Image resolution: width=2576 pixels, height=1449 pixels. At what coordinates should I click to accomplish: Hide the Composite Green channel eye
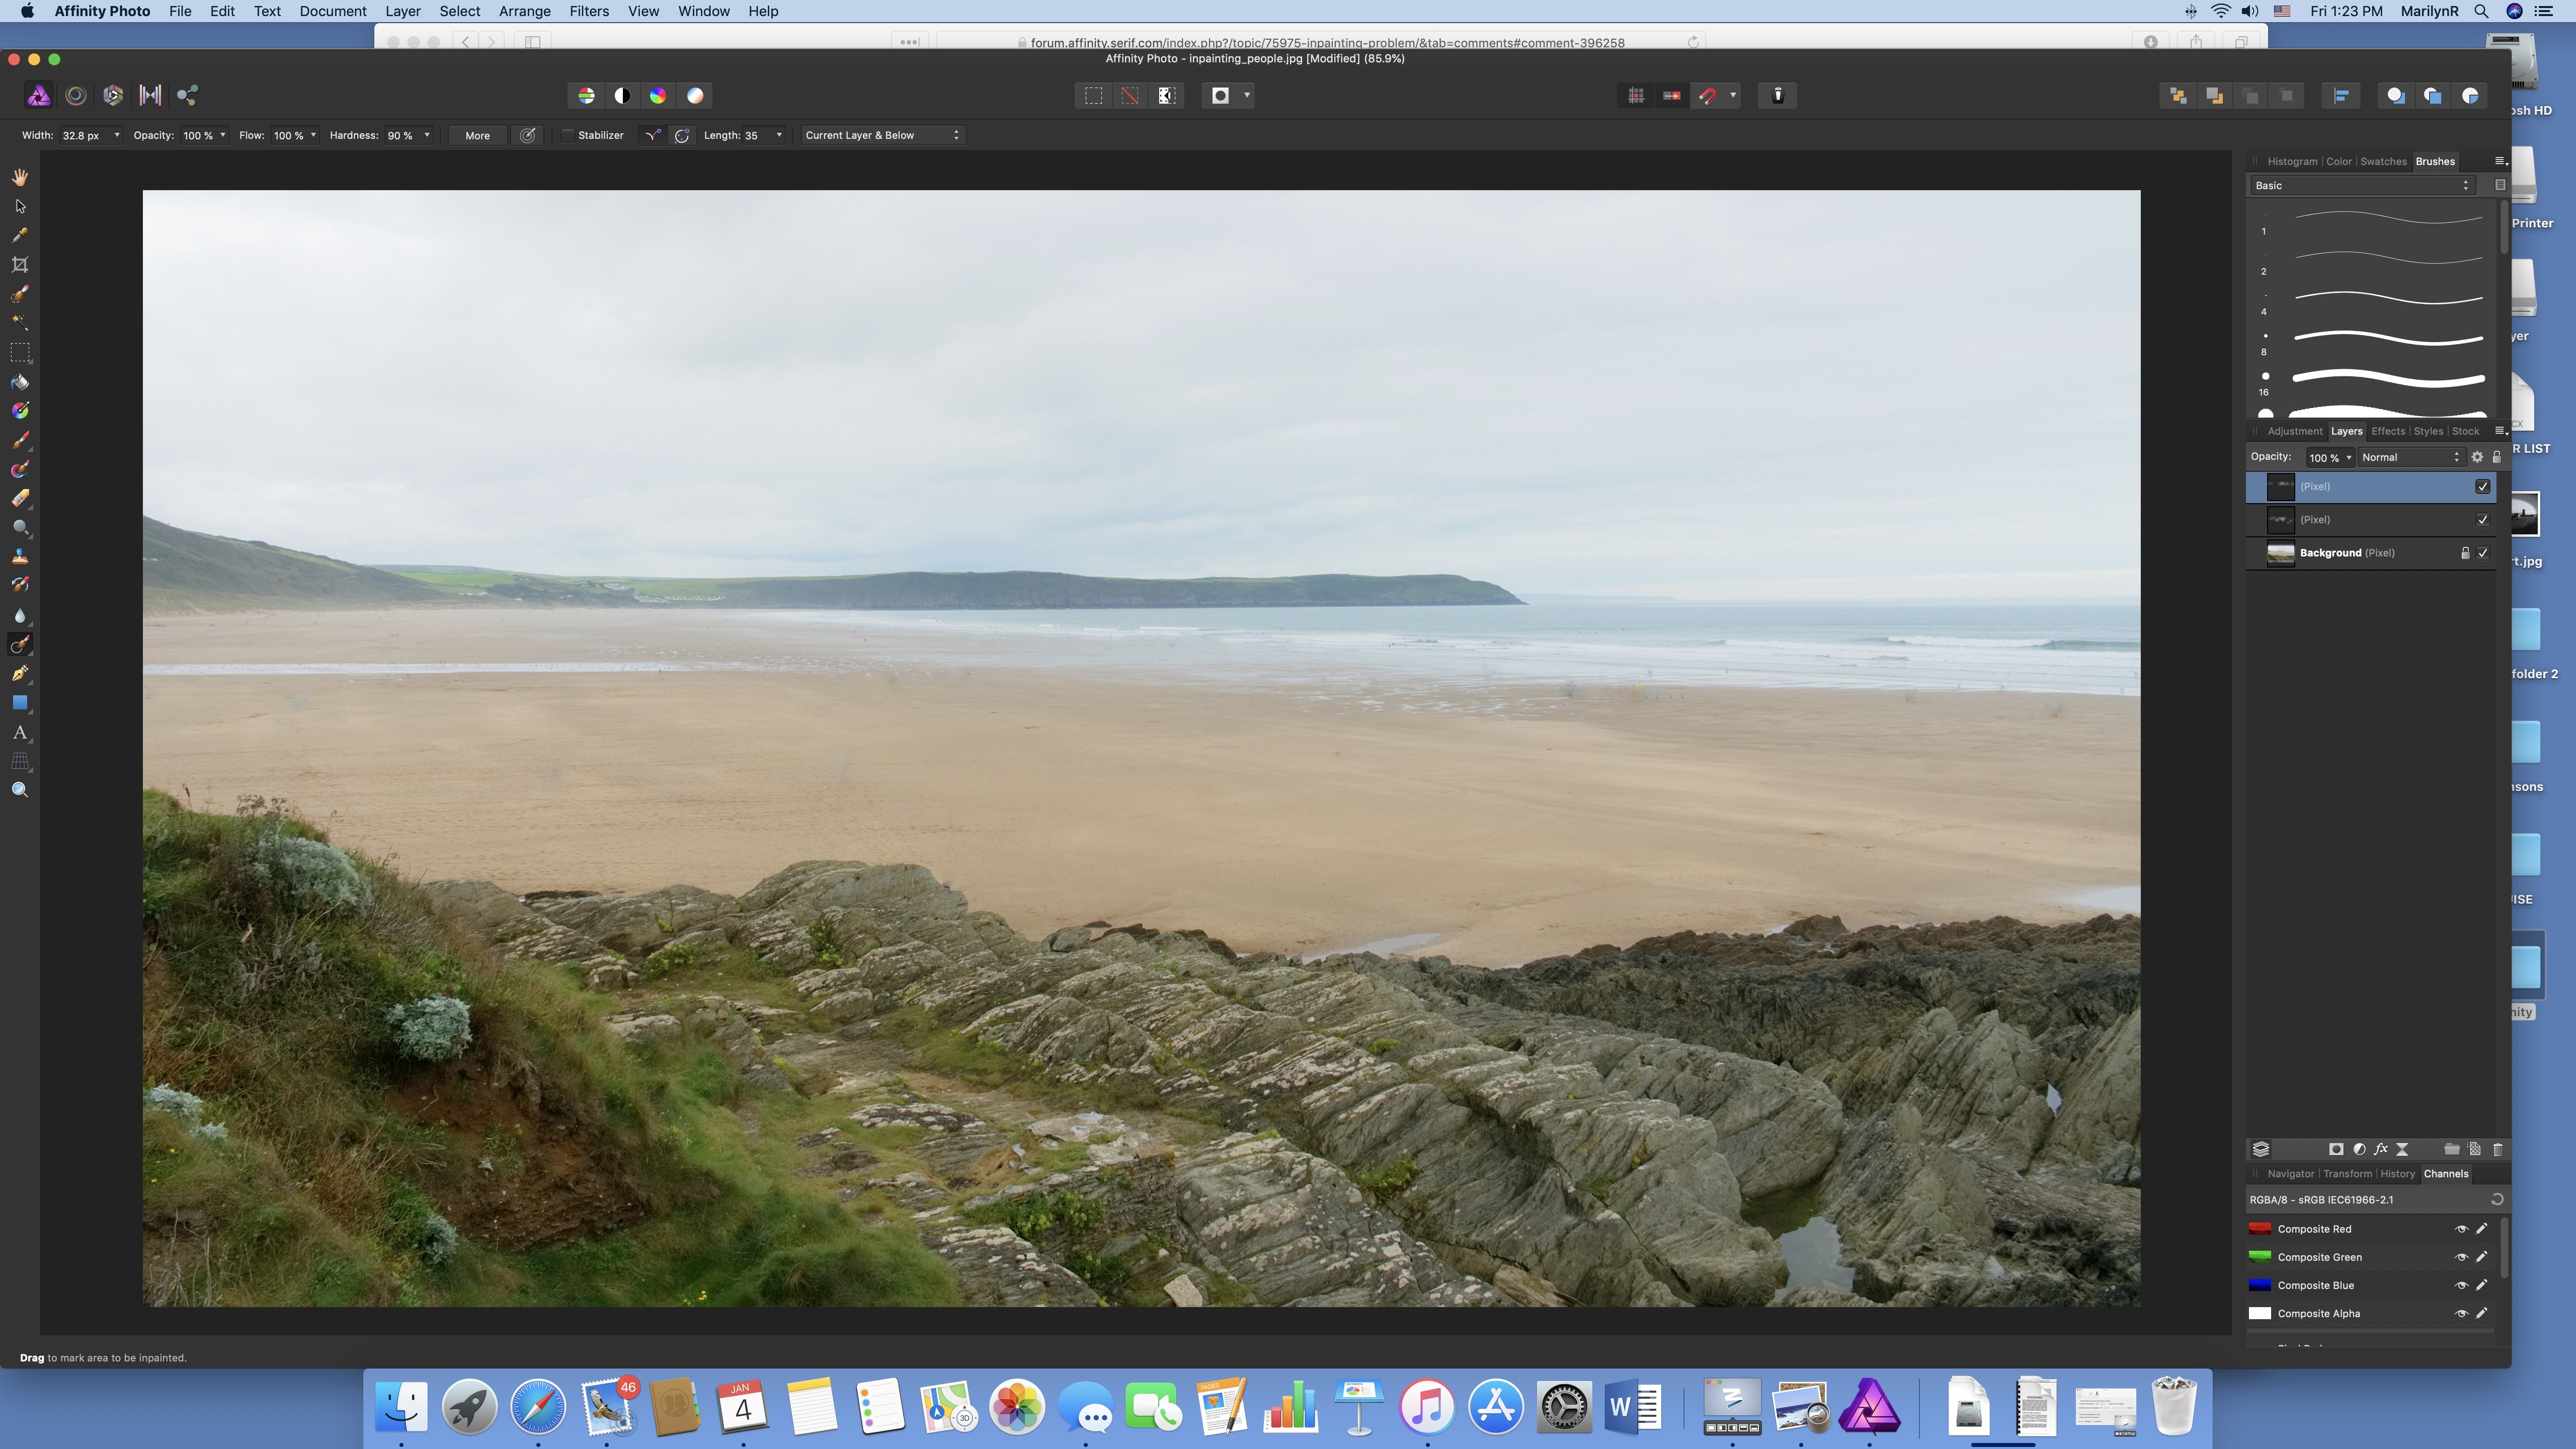(x=2461, y=1257)
